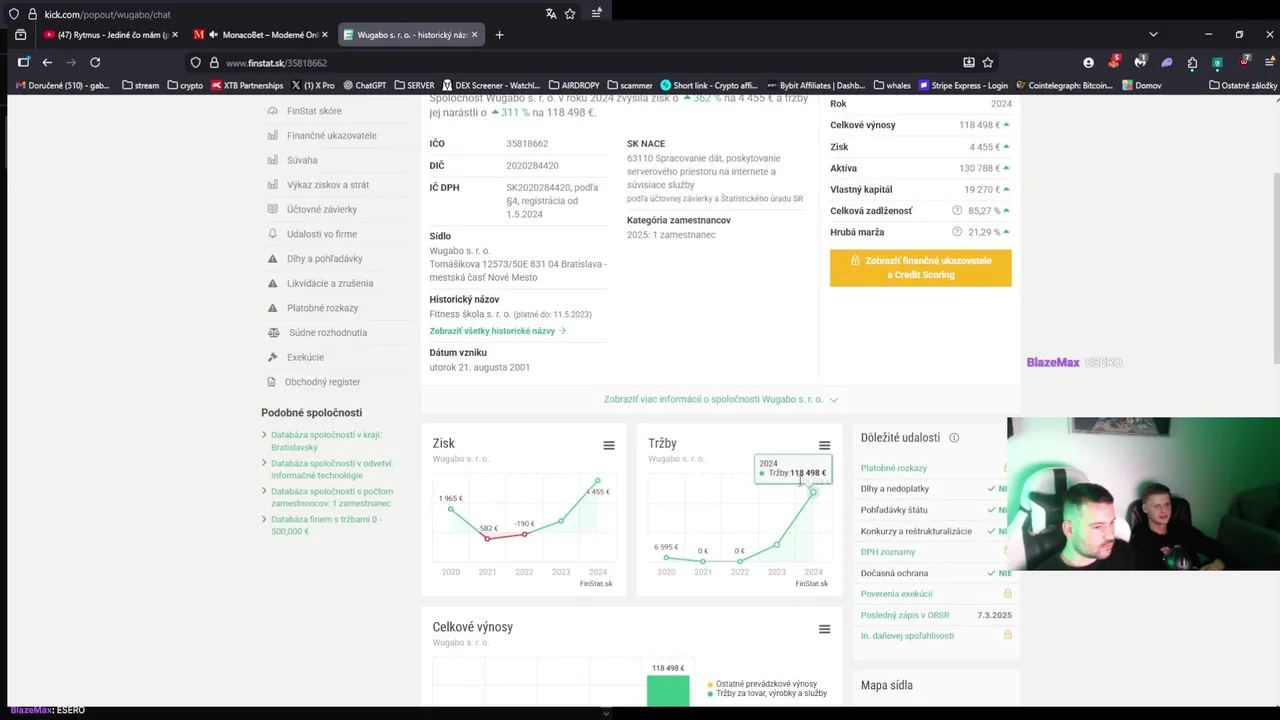Click the info icon beside Dôležité udalosti

[x=954, y=438]
